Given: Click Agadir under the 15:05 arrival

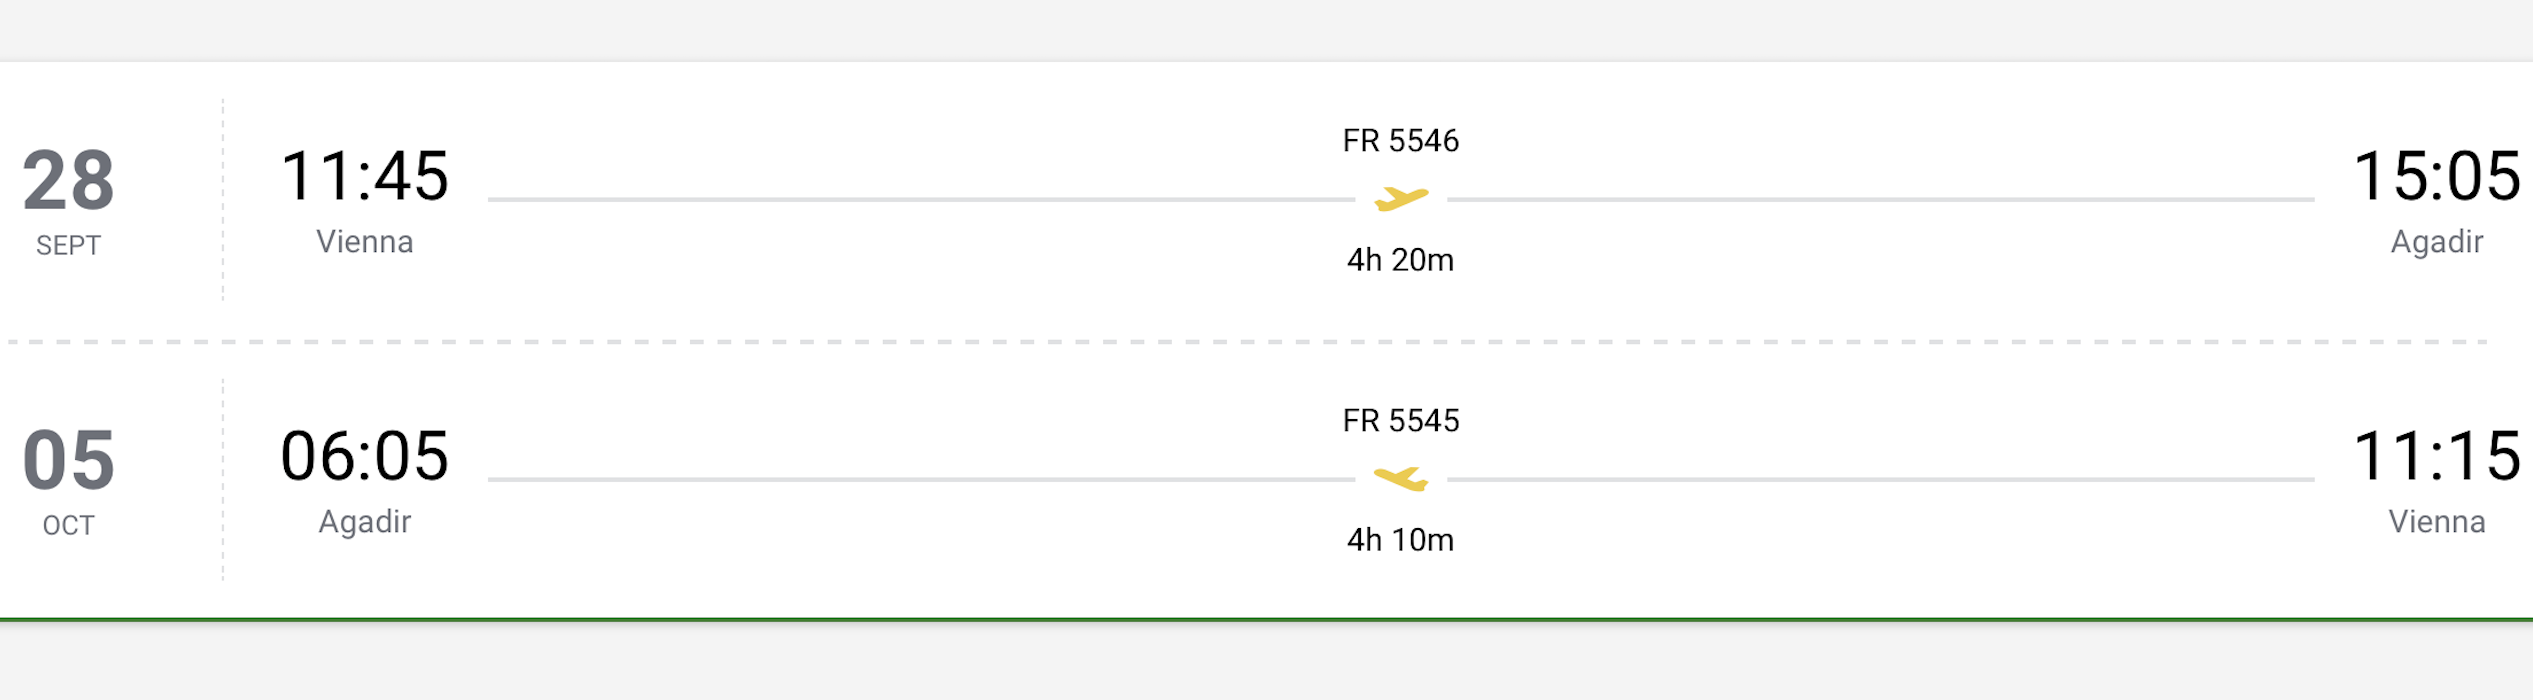Looking at the screenshot, I should (2437, 242).
